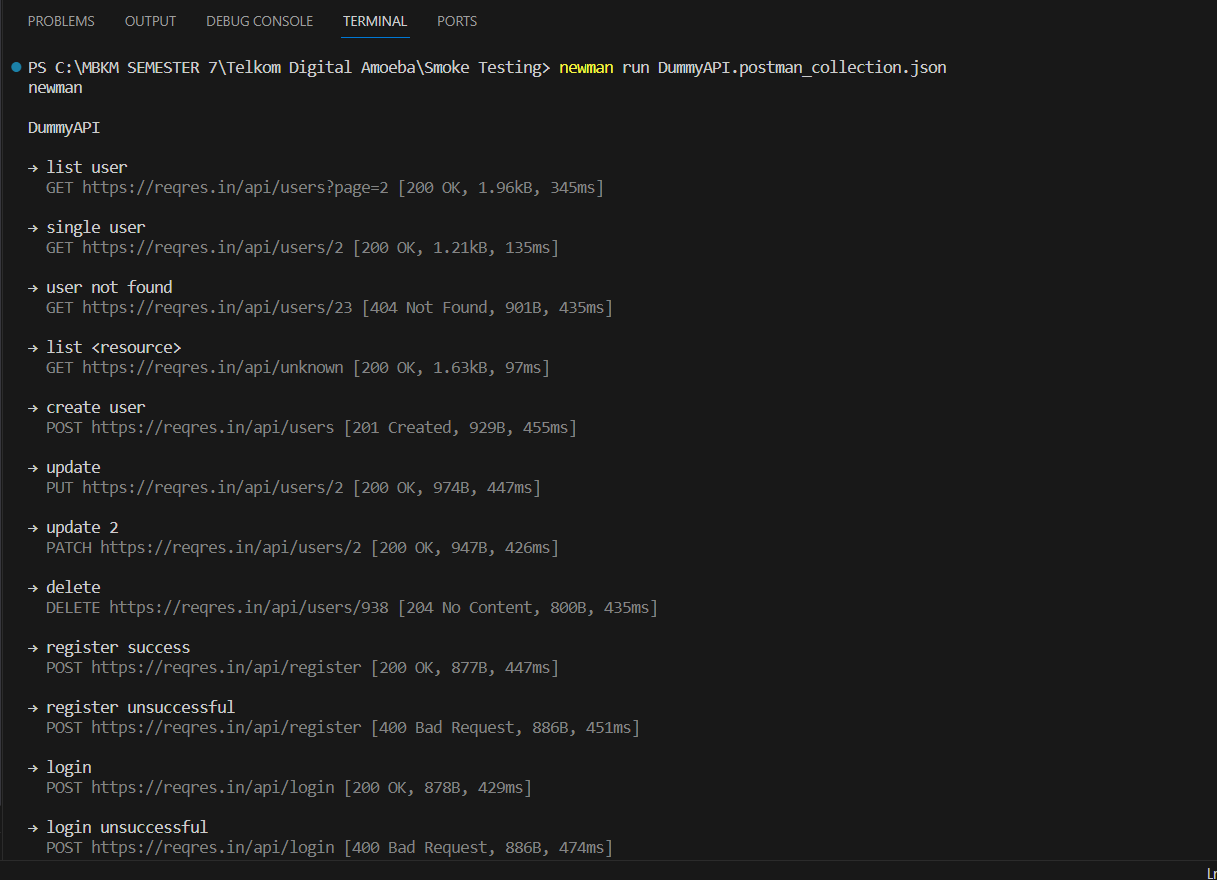
Task: Click the PUT api/users/2 URL
Action: pos(212,487)
